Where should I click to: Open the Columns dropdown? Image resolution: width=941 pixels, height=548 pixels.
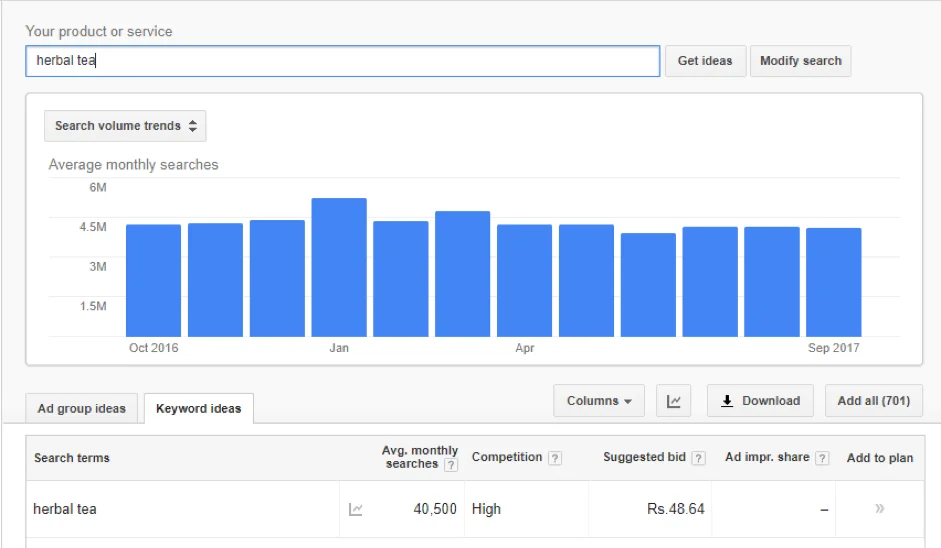[599, 401]
